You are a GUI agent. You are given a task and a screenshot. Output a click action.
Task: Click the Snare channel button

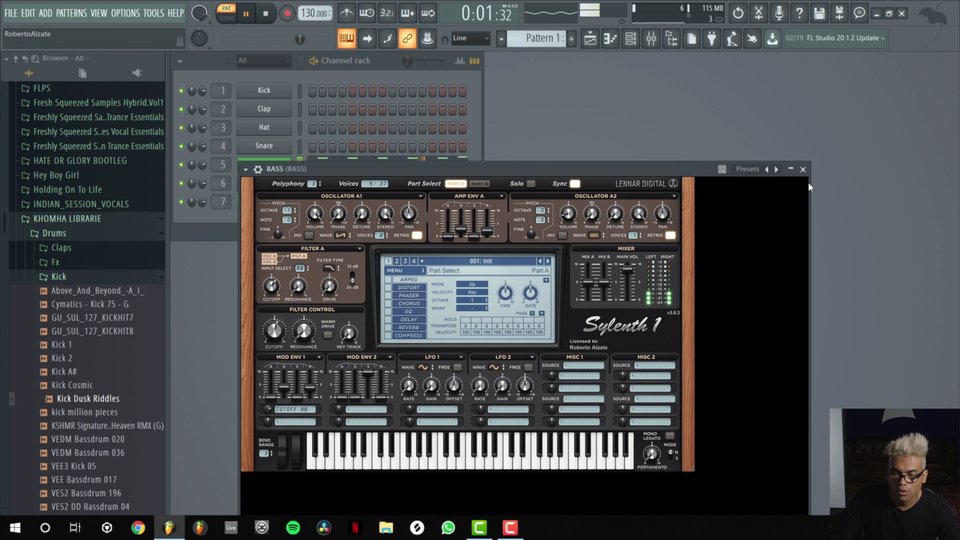click(264, 146)
